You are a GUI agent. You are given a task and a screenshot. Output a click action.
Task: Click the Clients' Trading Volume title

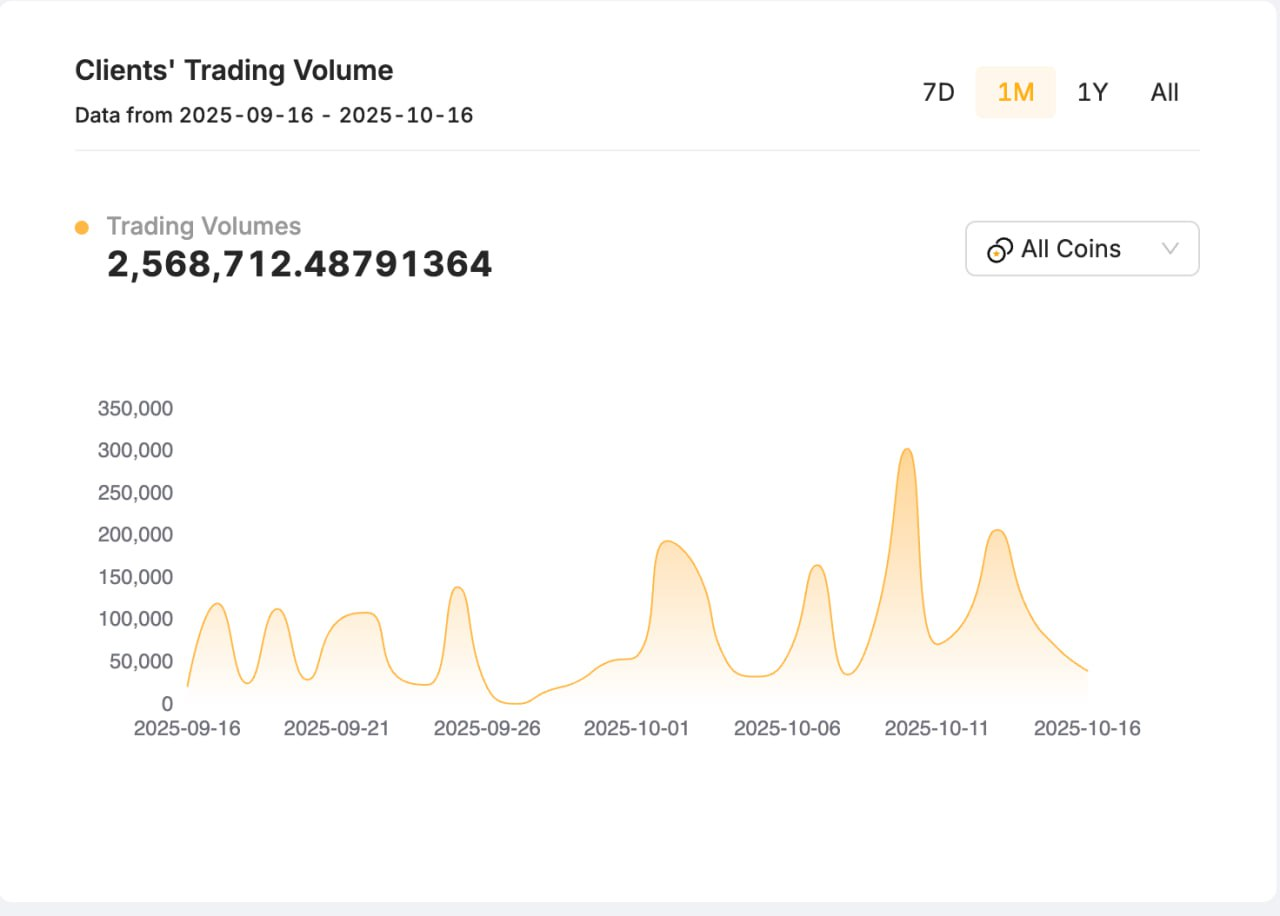coord(233,70)
